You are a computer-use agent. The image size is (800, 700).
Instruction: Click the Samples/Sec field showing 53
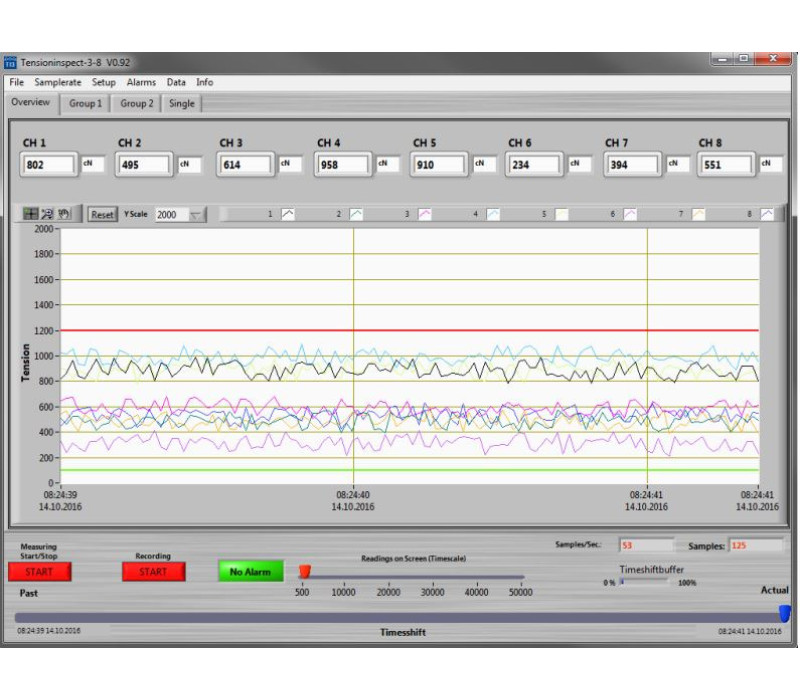(646, 545)
